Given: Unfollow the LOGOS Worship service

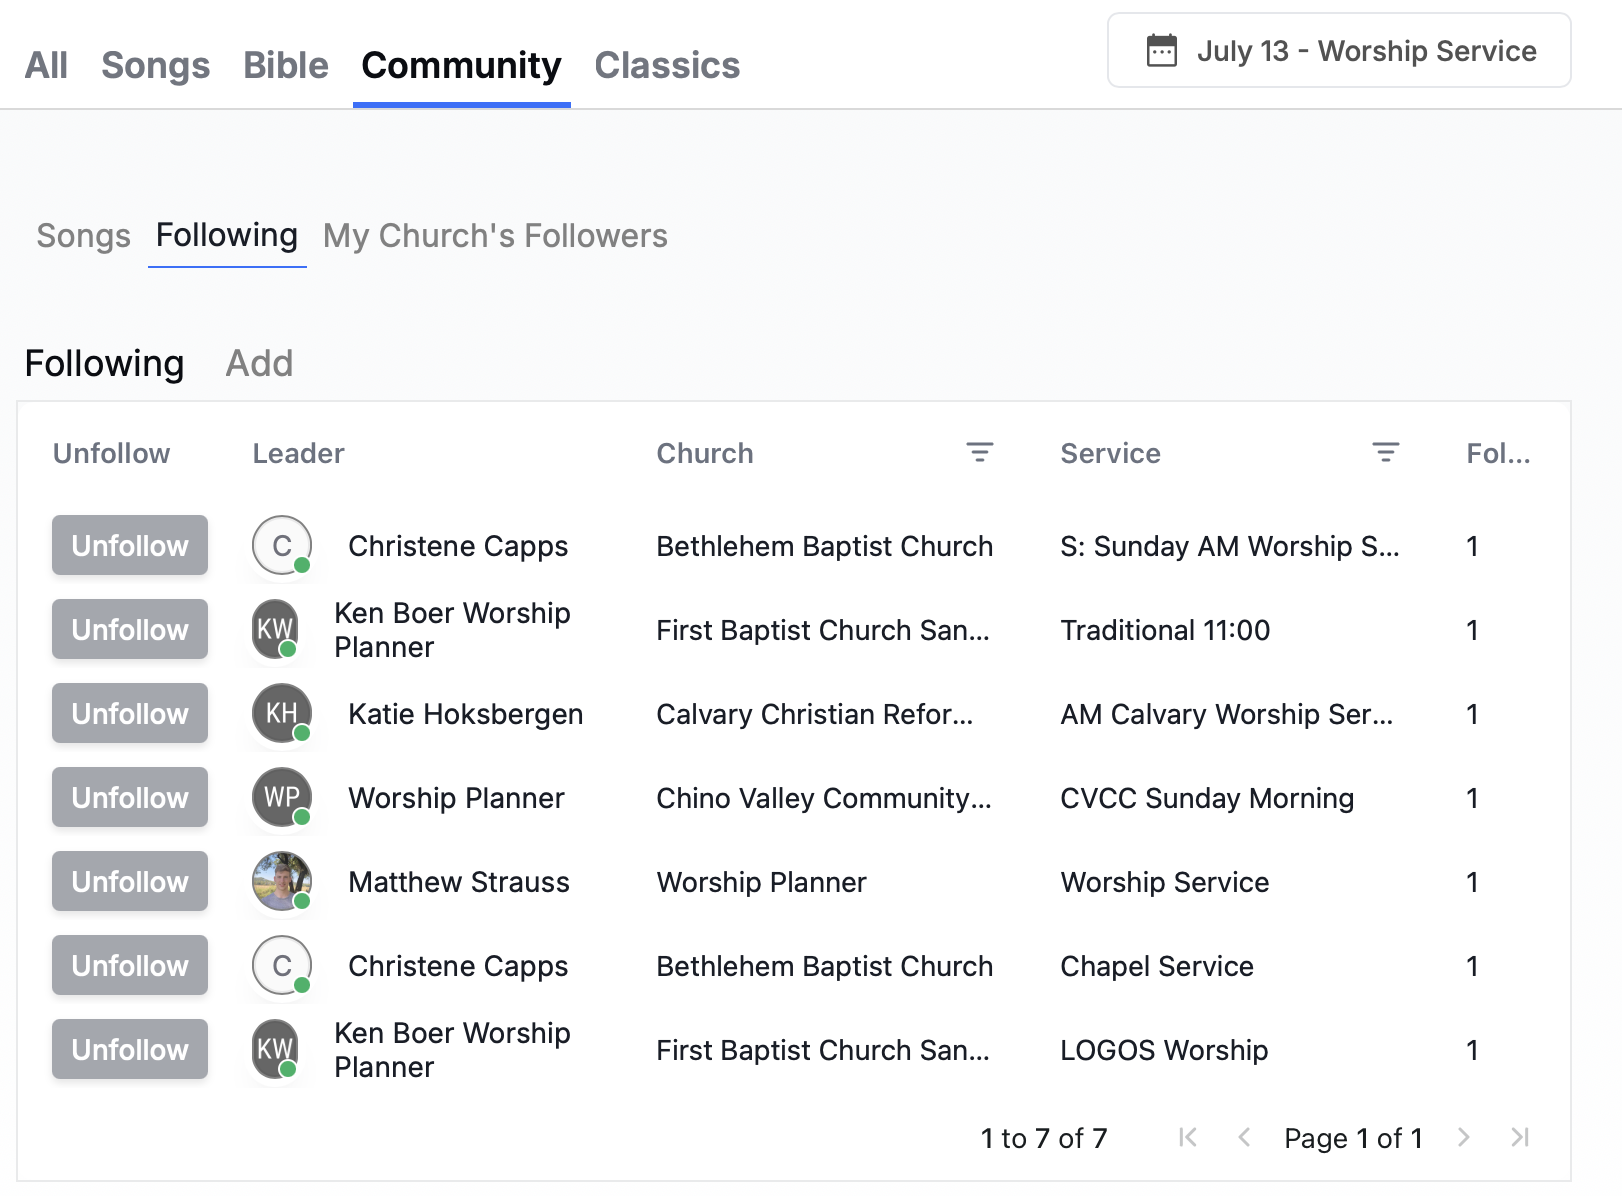Looking at the screenshot, I should (130, 1050).
